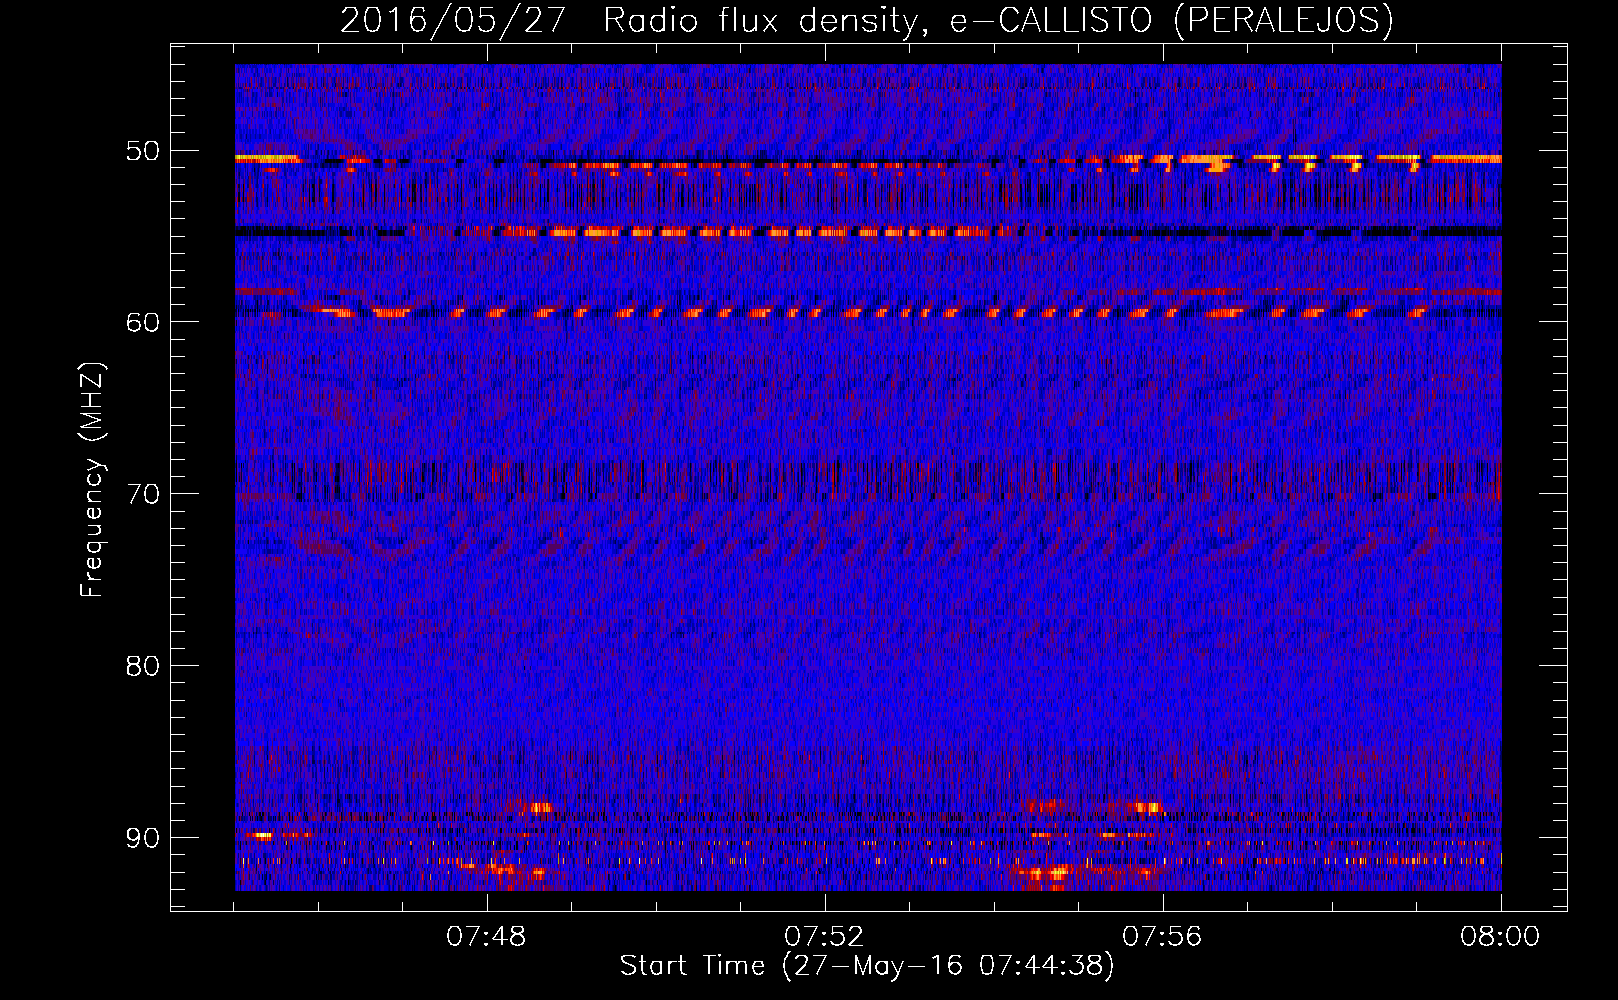Click the 60 frequency tick label
The image size is (1618, 1000).
pos(142,322)
